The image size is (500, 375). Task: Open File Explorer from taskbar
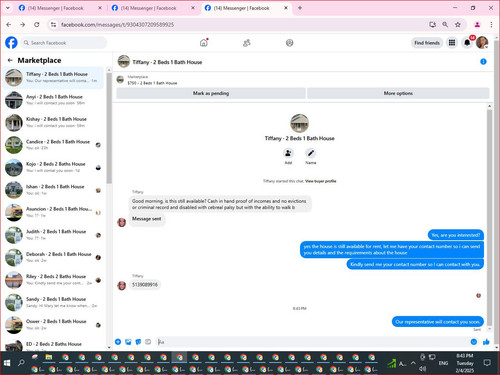pyautogui.click(x=49, y=358)
